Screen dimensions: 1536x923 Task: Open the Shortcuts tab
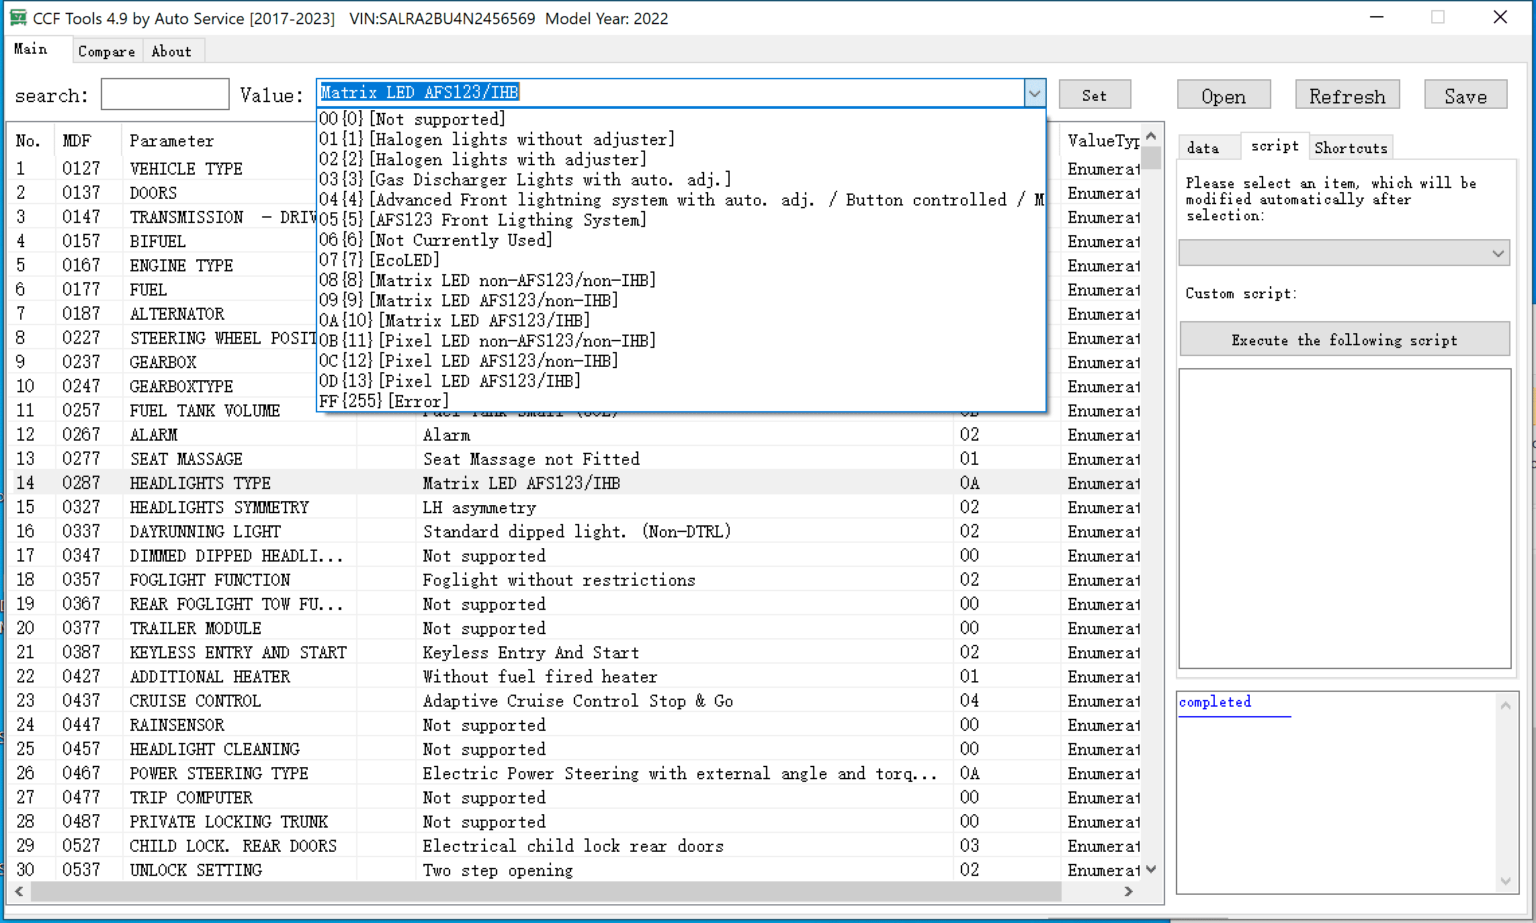tap(1350, 147)
